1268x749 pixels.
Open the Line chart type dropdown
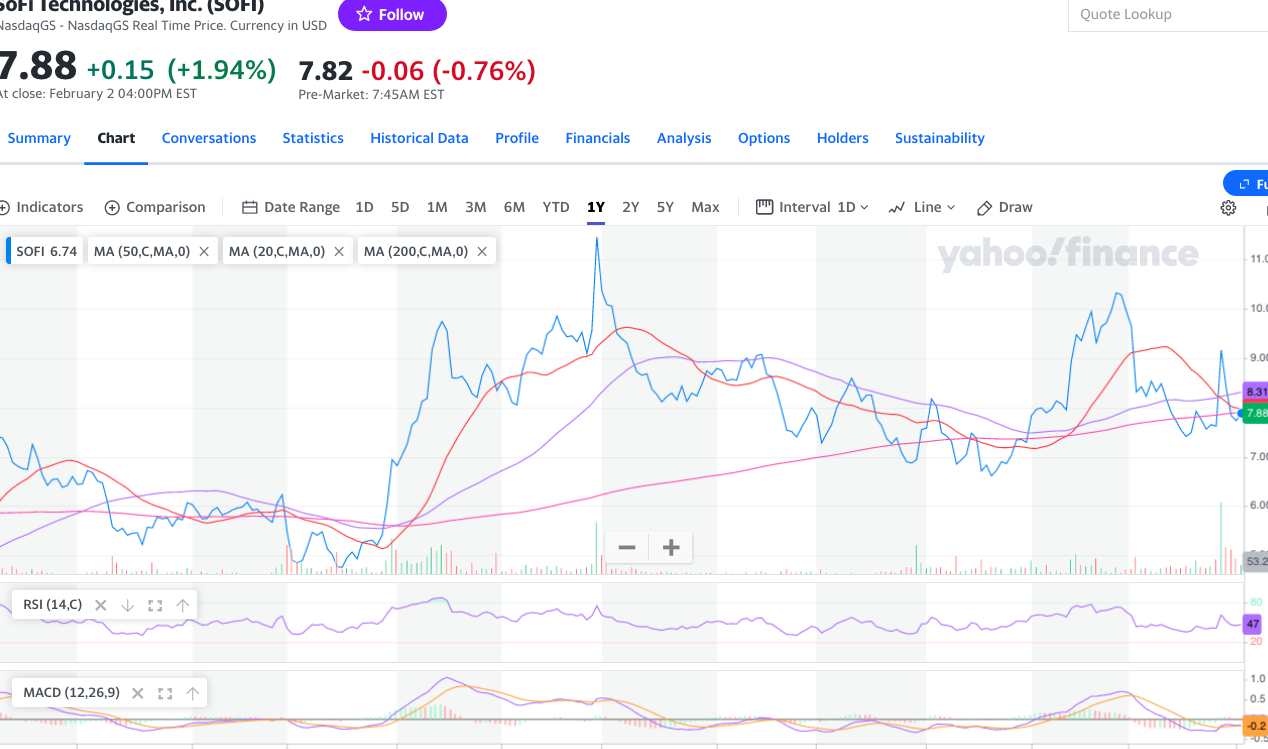(922, 207)
